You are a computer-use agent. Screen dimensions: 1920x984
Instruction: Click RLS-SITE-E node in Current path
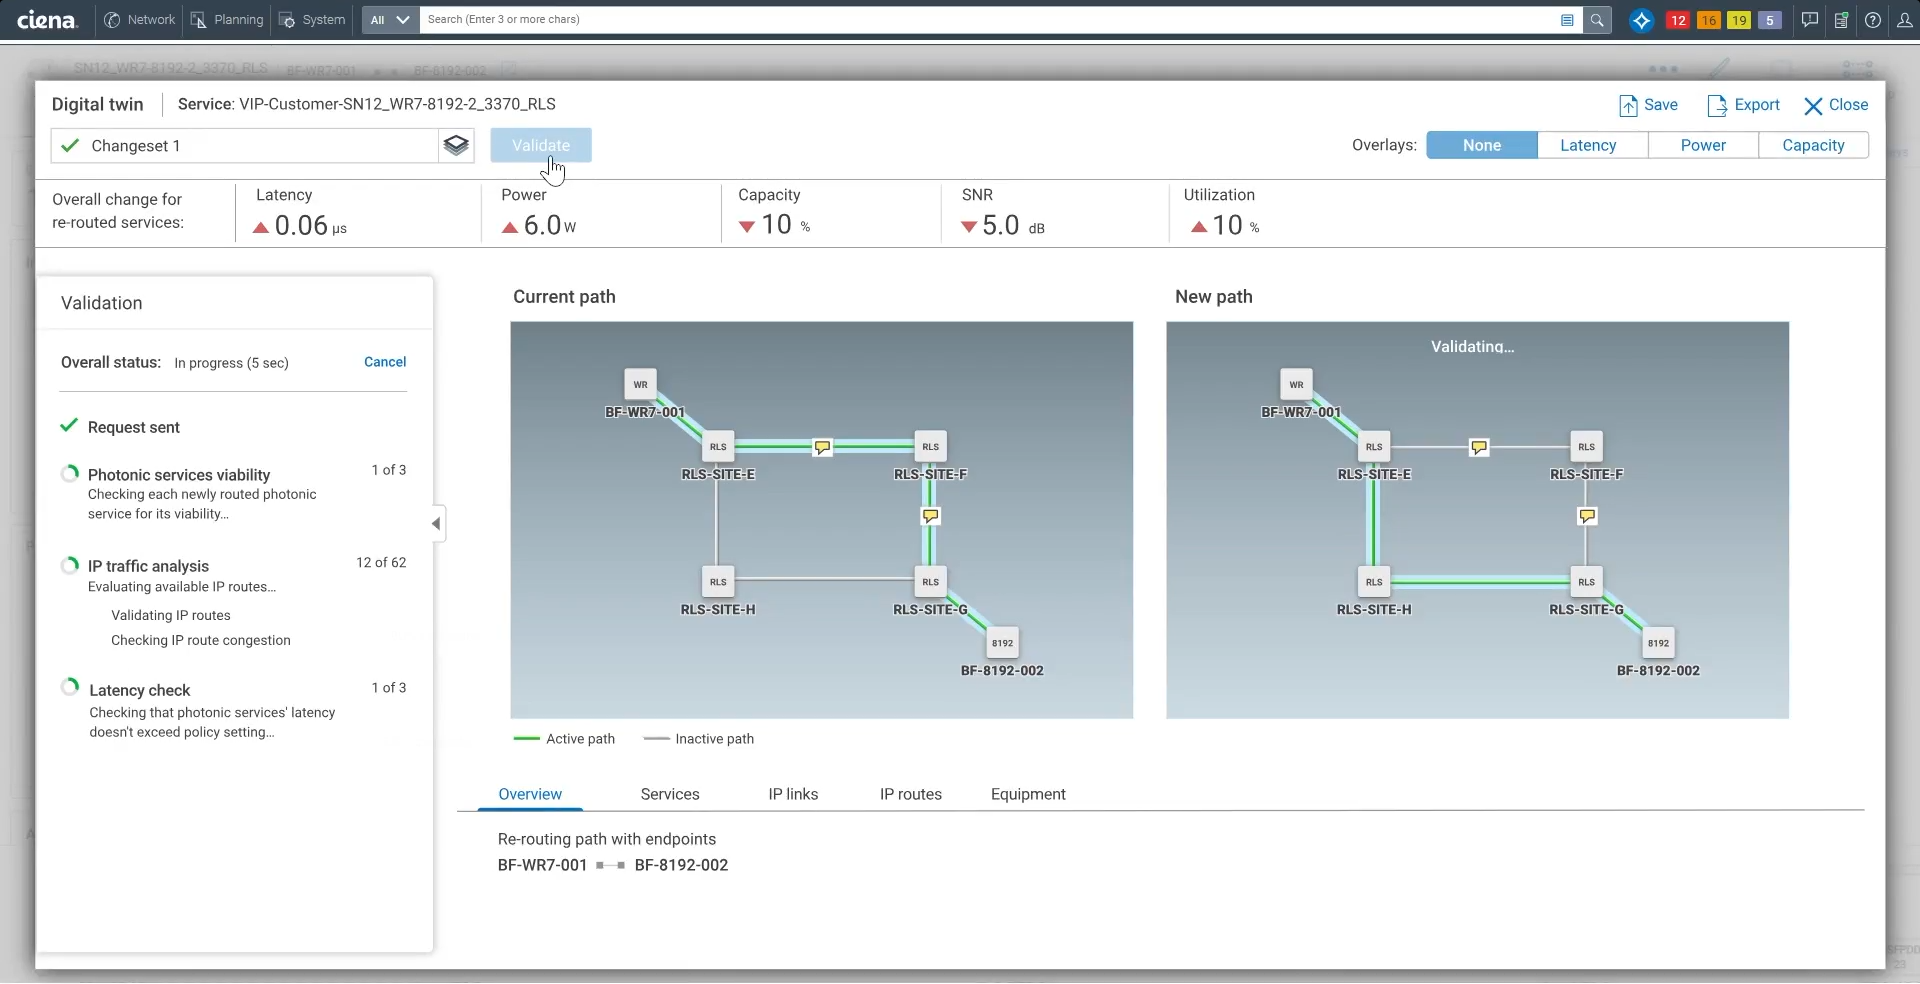click(x=718, y=447)
